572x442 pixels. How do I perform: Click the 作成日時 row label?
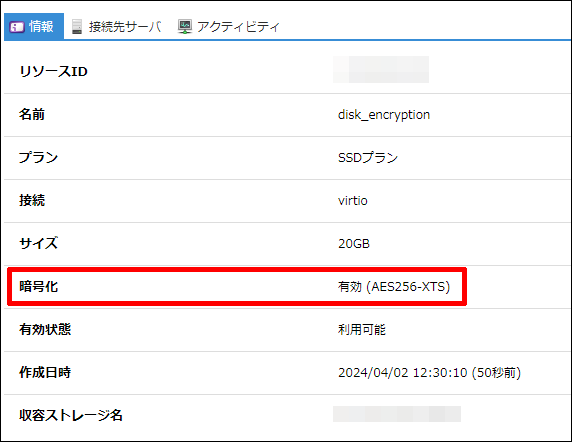point(45,373)
